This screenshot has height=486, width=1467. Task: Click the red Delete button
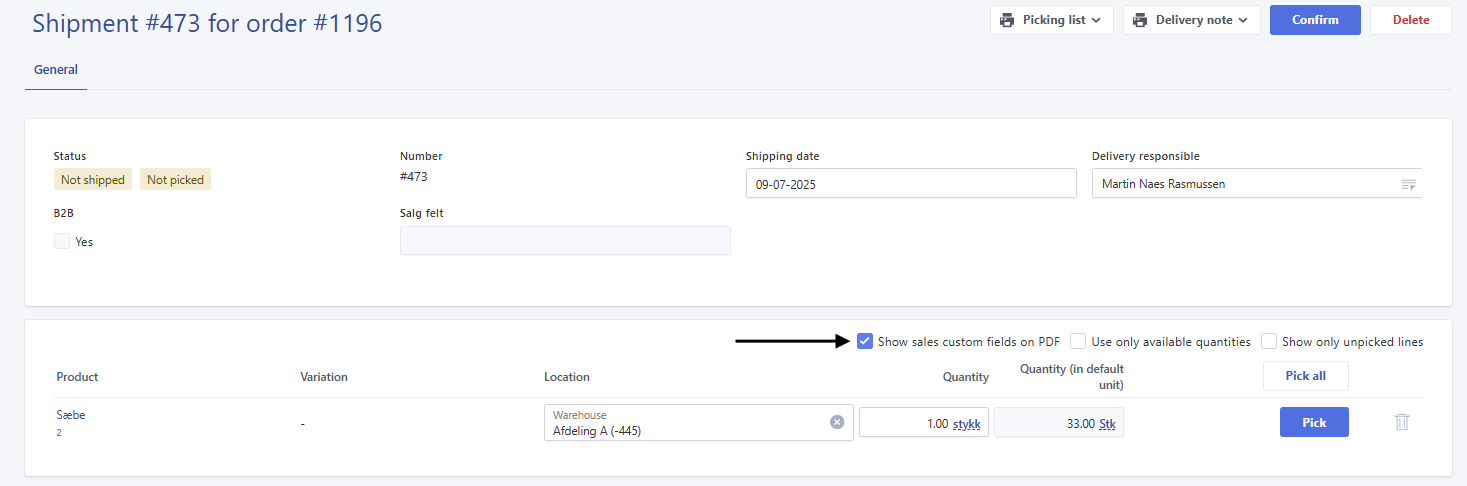[1410, 20]
